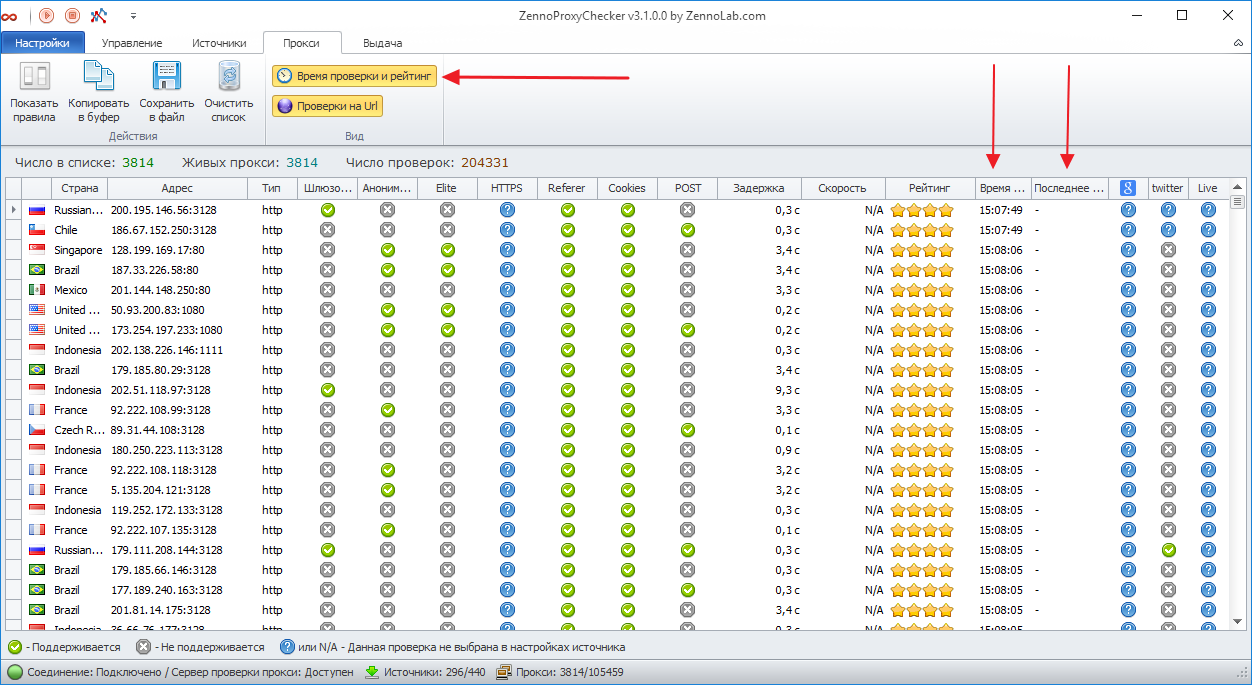Click Live question icon for 128.199.169.17:80
This screenshot has width=1252, height=685.
click(1208, 250)
